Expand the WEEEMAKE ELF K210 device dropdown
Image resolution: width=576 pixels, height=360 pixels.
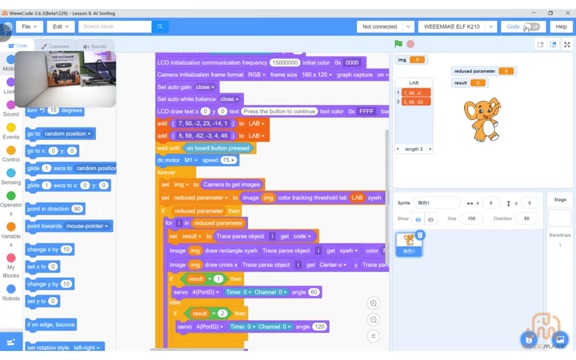(457, 26)
